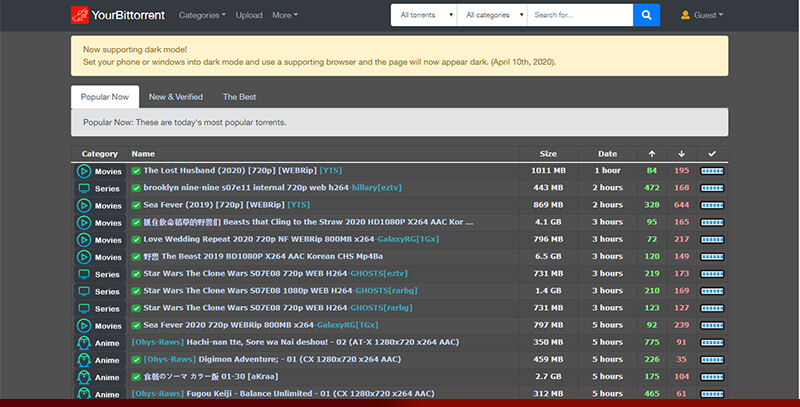Click size value 6.5 GB
800x407 pixels.
click(x=548, y=257)
